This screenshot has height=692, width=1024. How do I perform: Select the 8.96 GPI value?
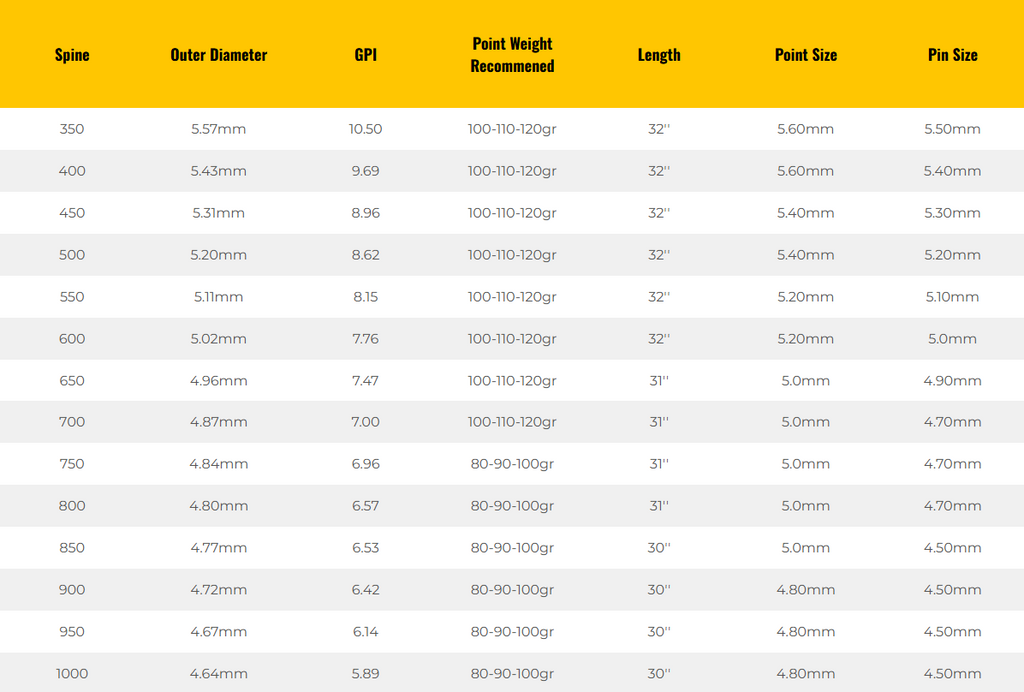tap(366, 213)
